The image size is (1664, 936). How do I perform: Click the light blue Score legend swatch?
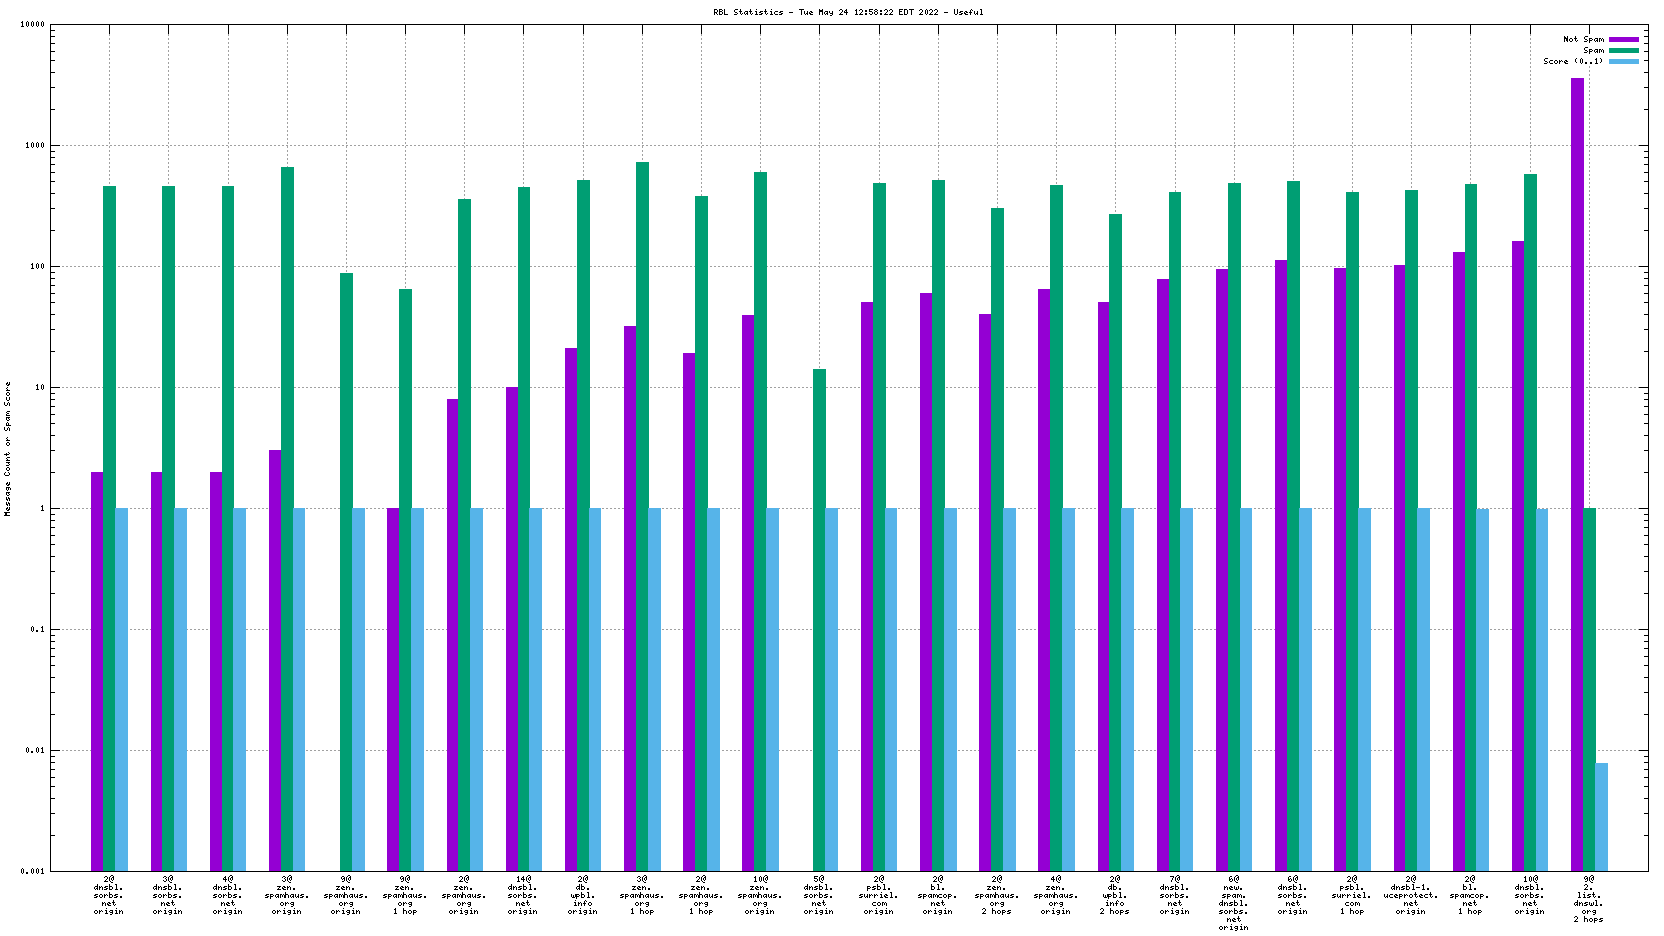[1624, 62]
